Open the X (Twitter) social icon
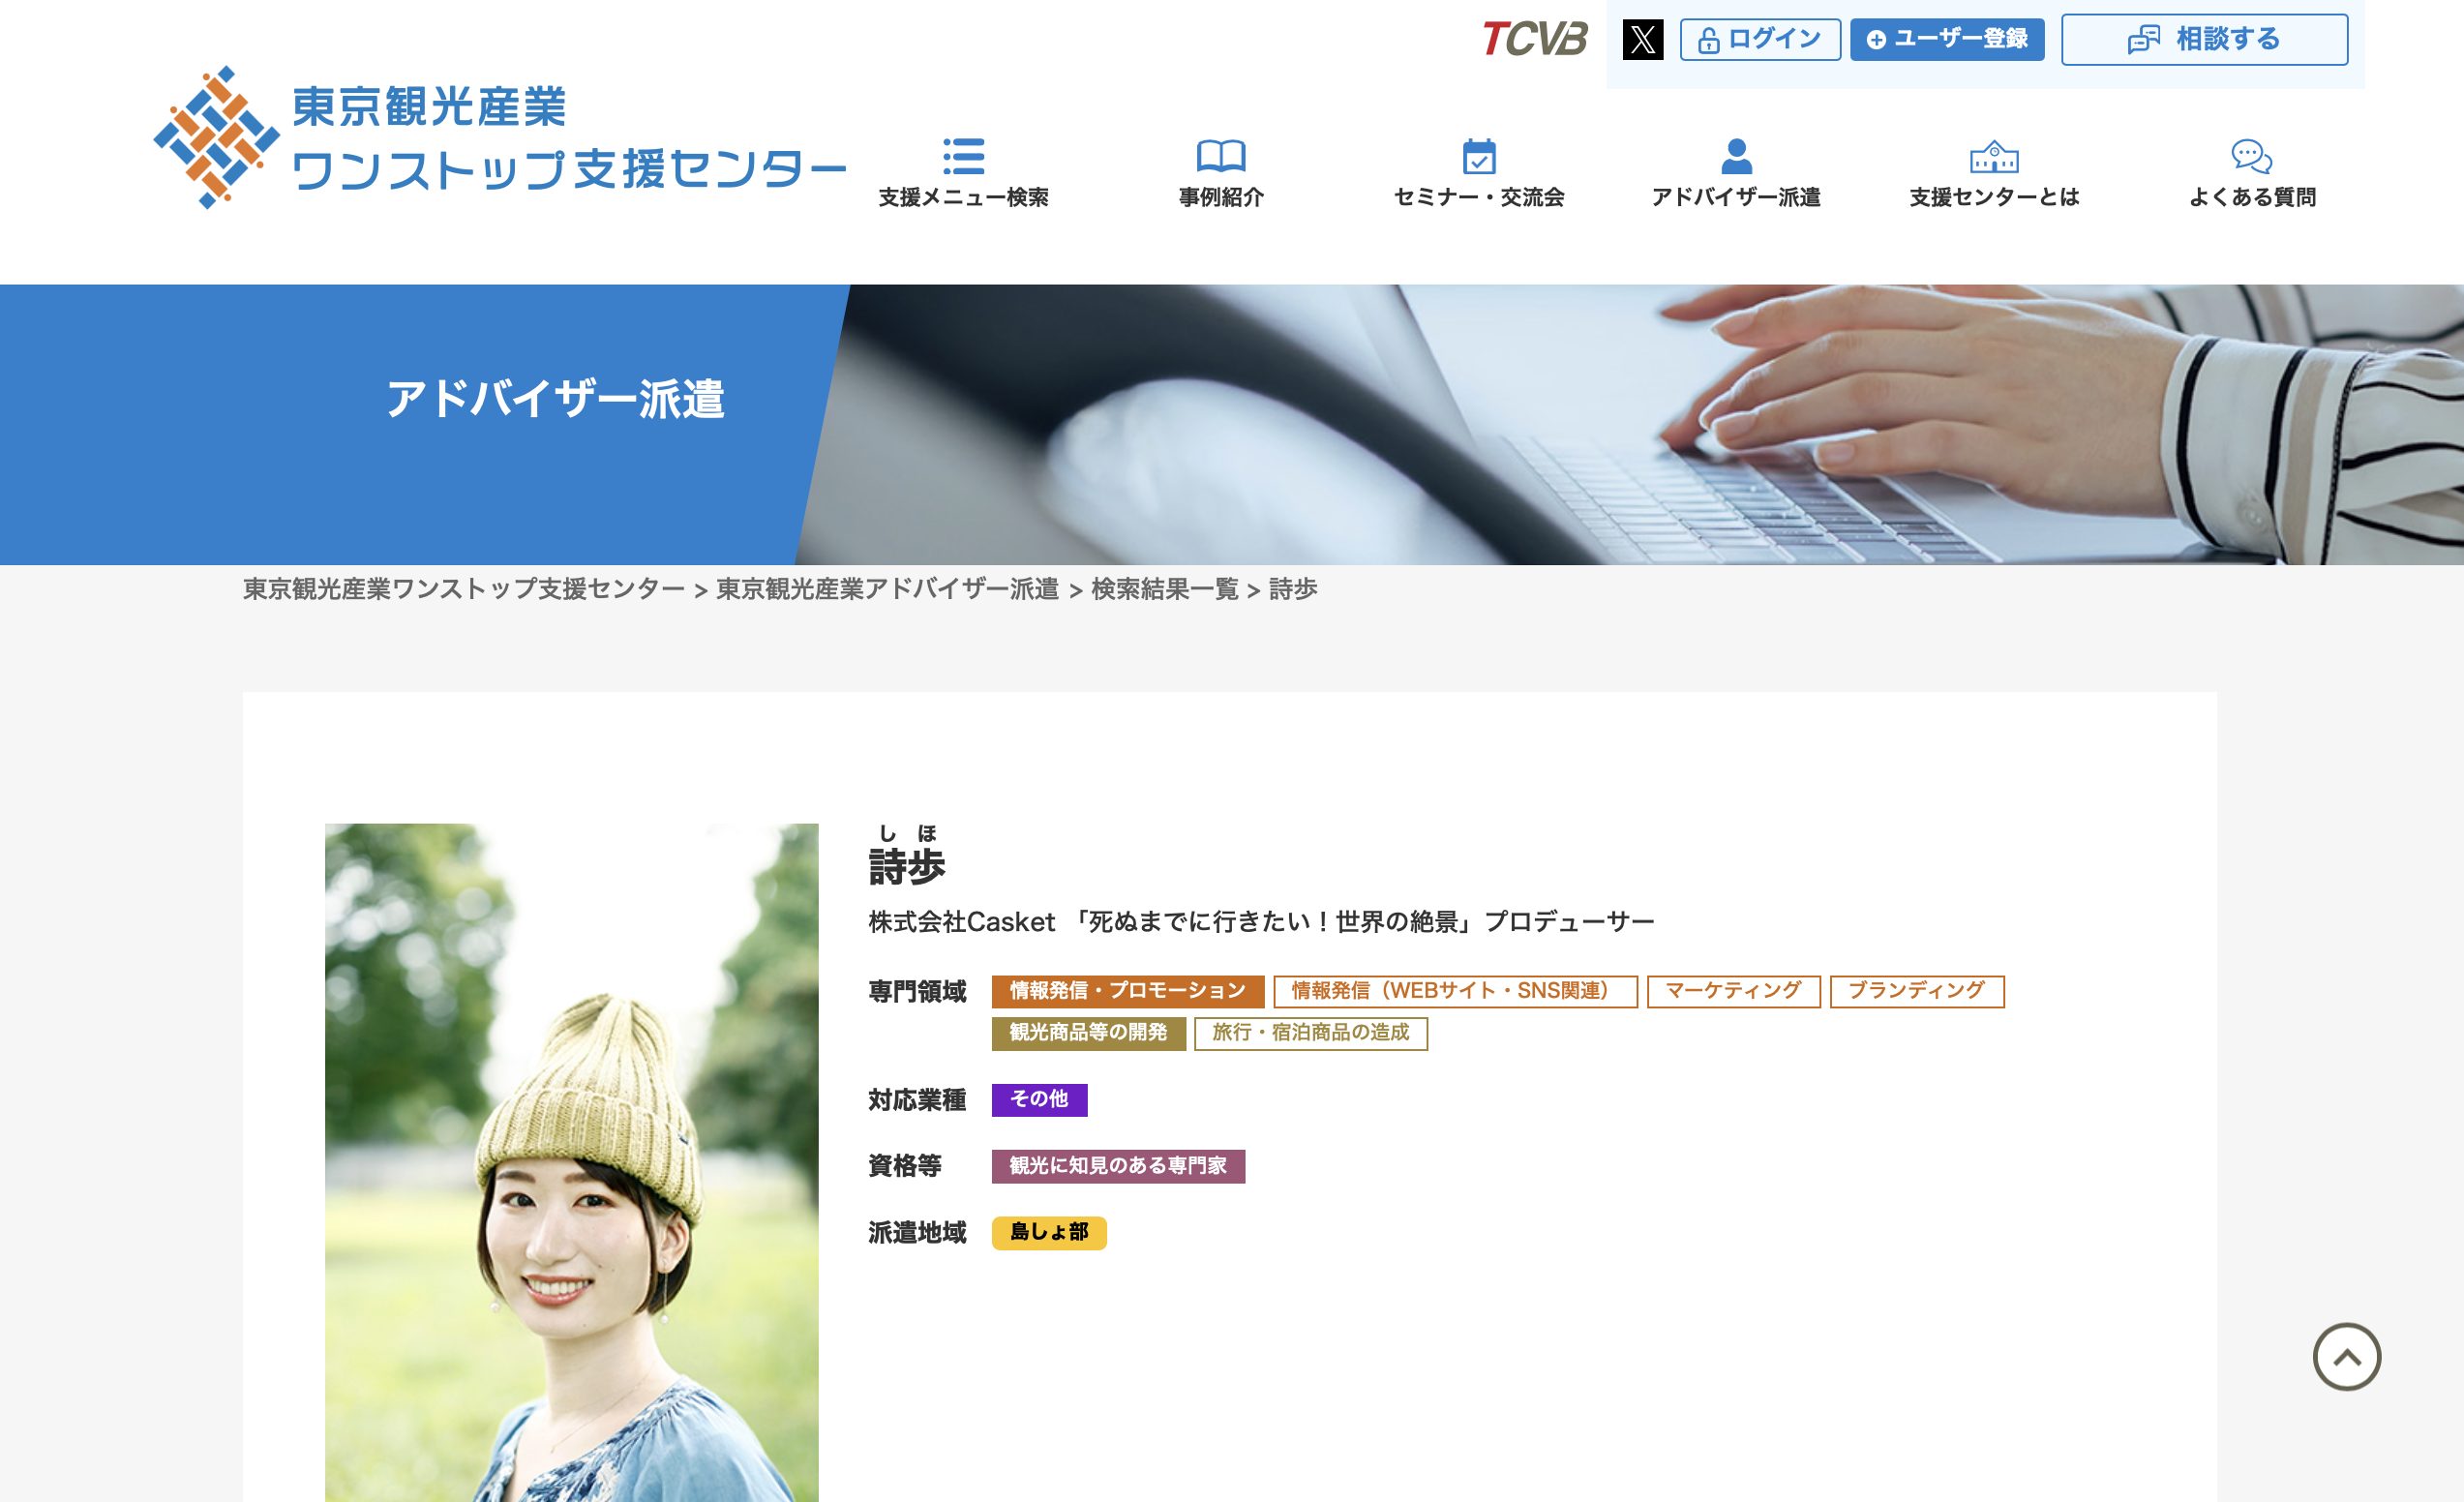Image resolution: width=2464 pixels, height=1502 pixels. [x=1642, y=40]
